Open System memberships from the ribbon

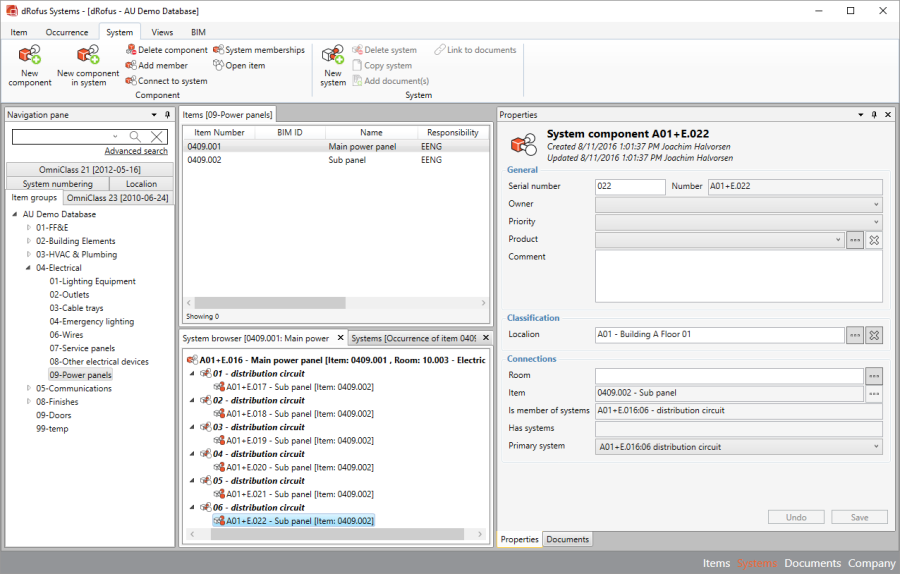point(219,50)
